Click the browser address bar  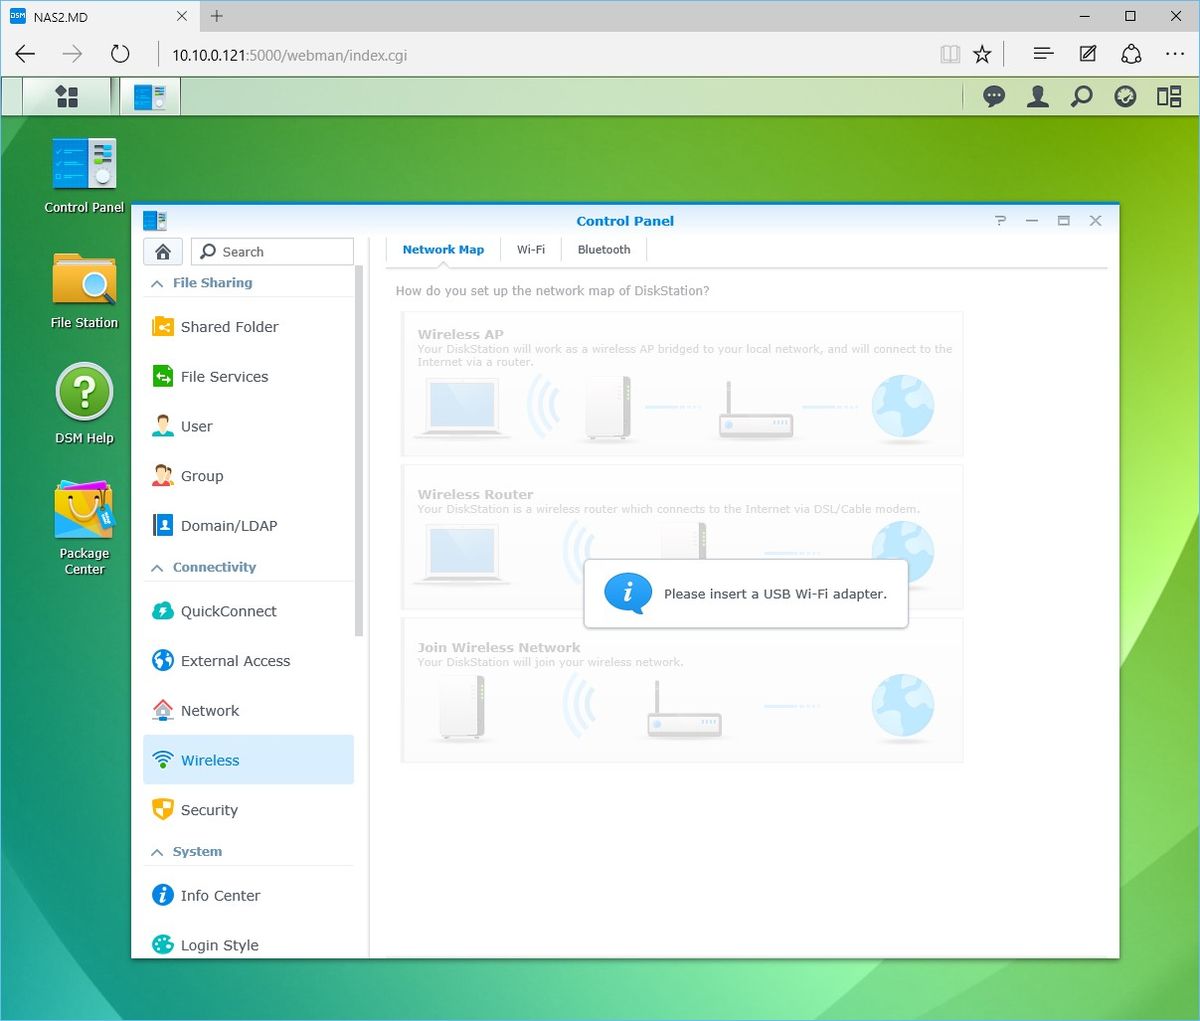click(545, 55)
